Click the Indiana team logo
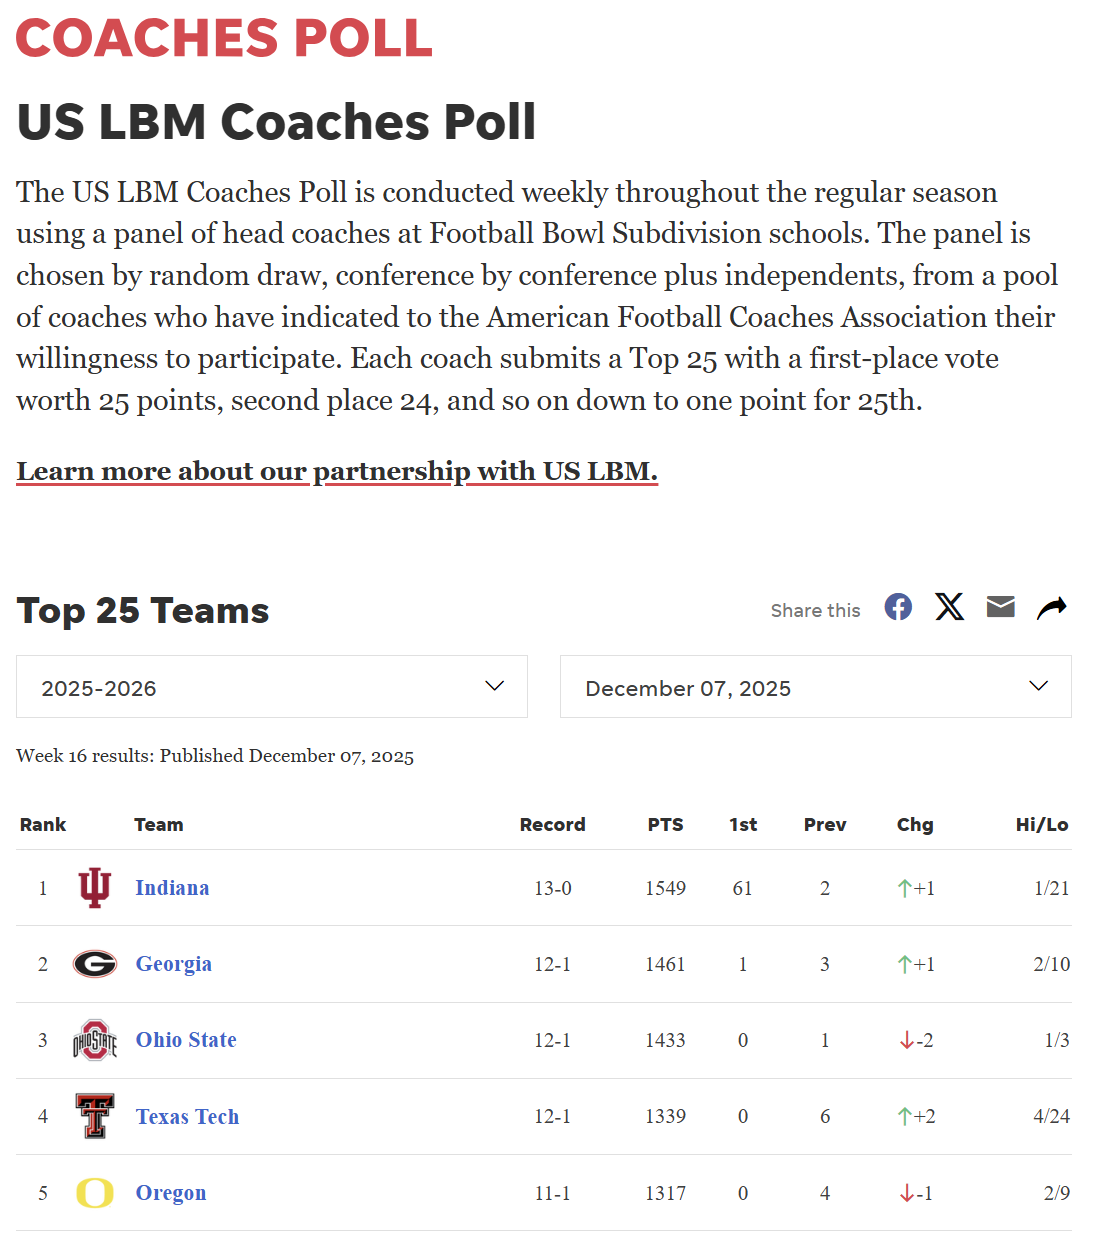The image size is (1113, 1234). (95, 888)
